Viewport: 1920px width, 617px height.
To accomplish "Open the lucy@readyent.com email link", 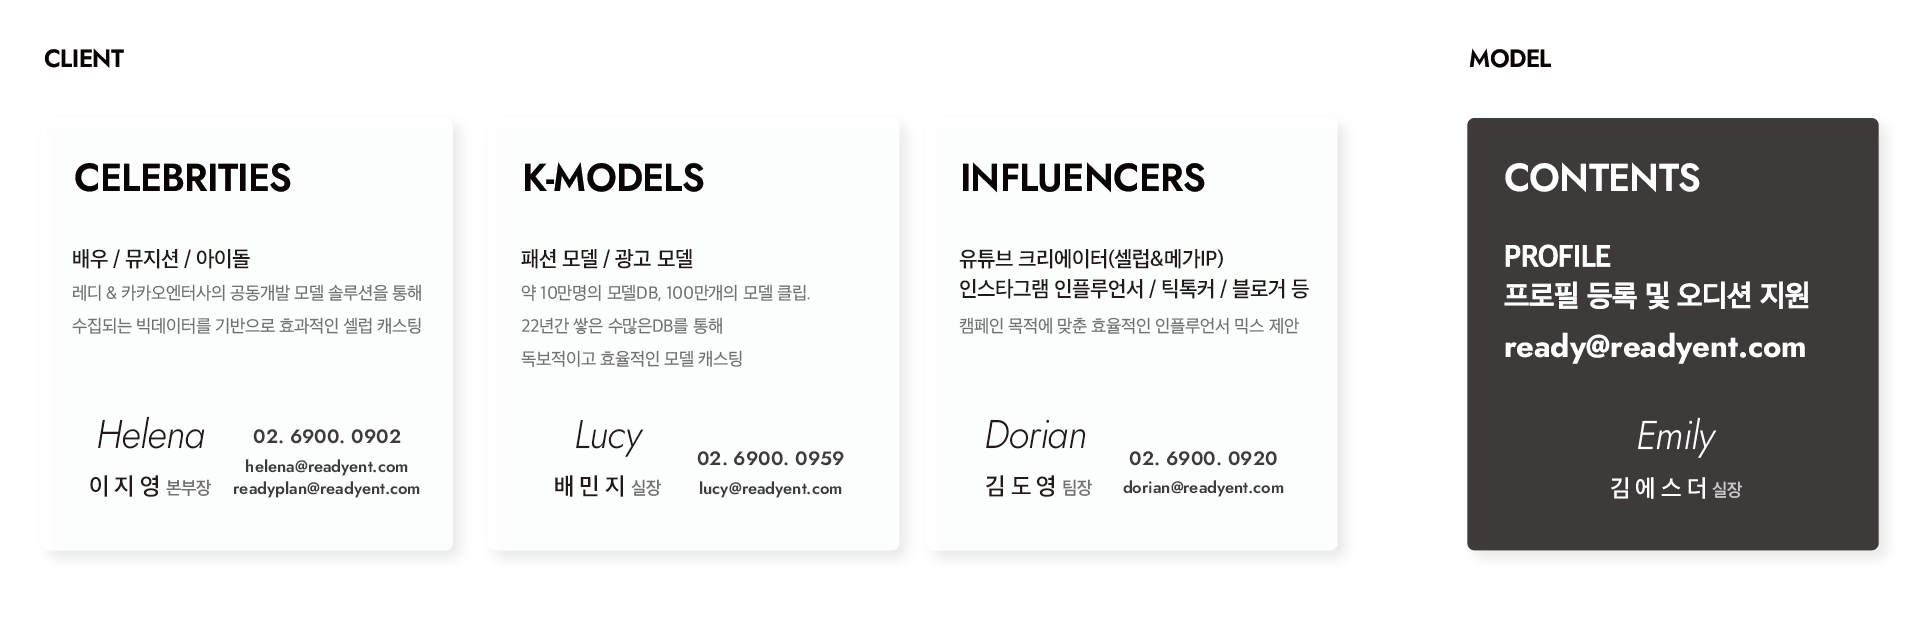I will pyautogui.click(x=770, y=489).
